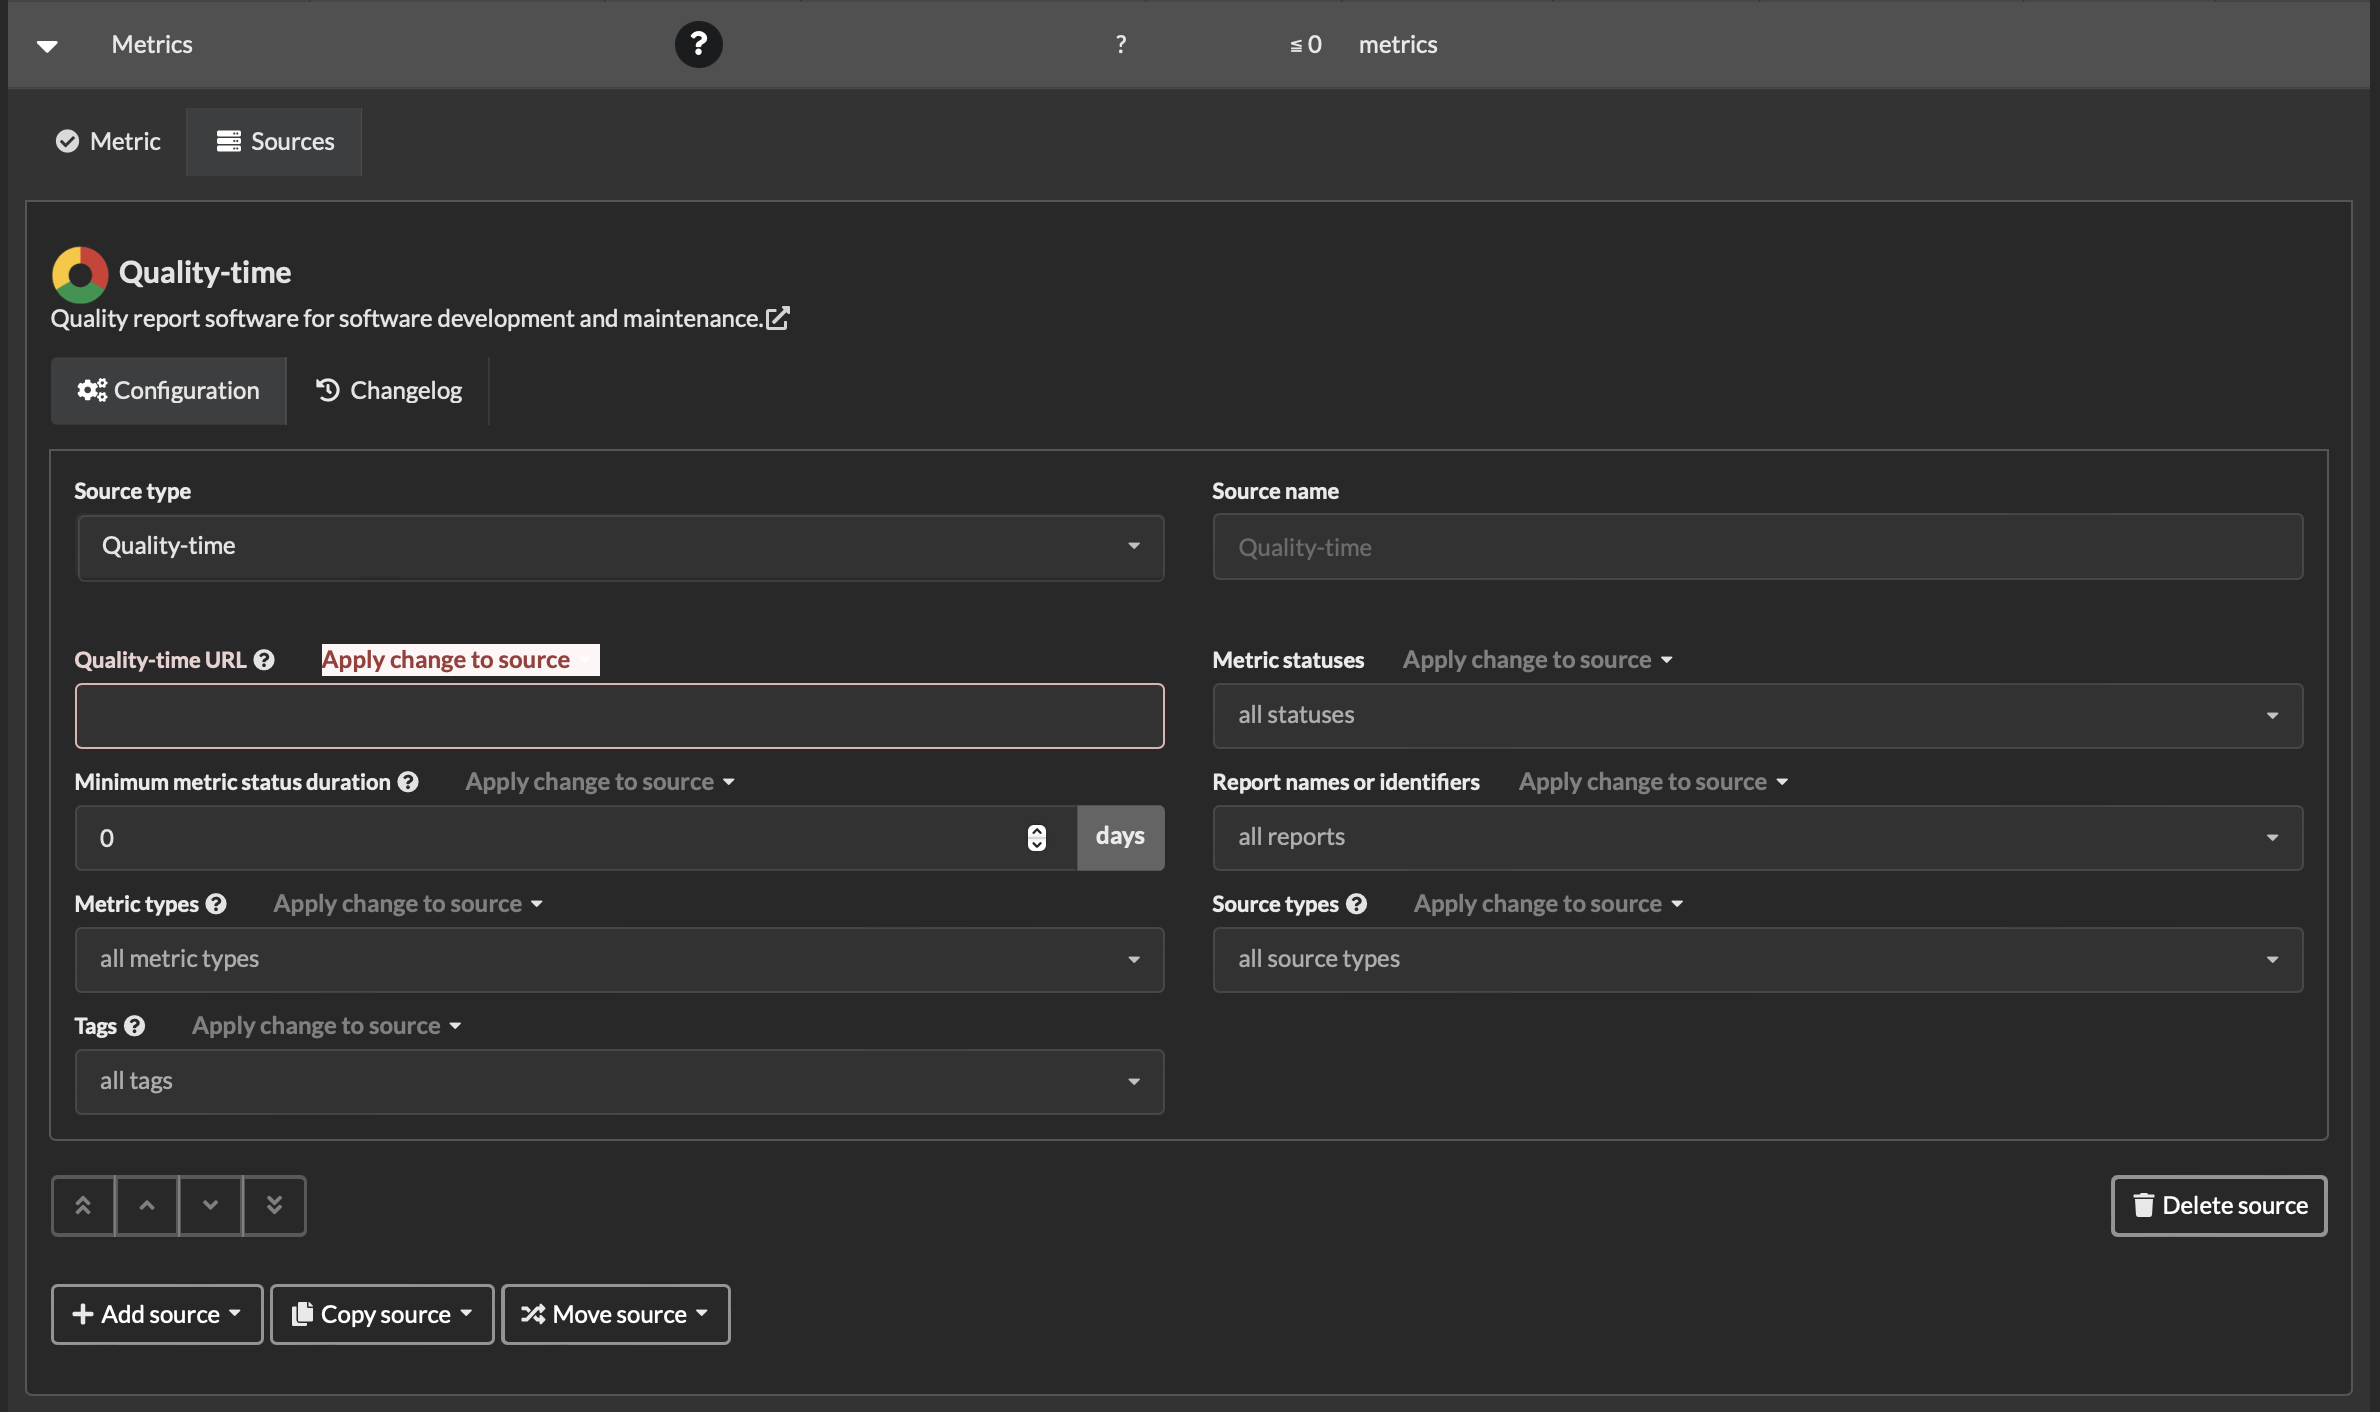2380x1412 pixels.
Task: Move source to the first position
Action: (x=83, y=1206)
